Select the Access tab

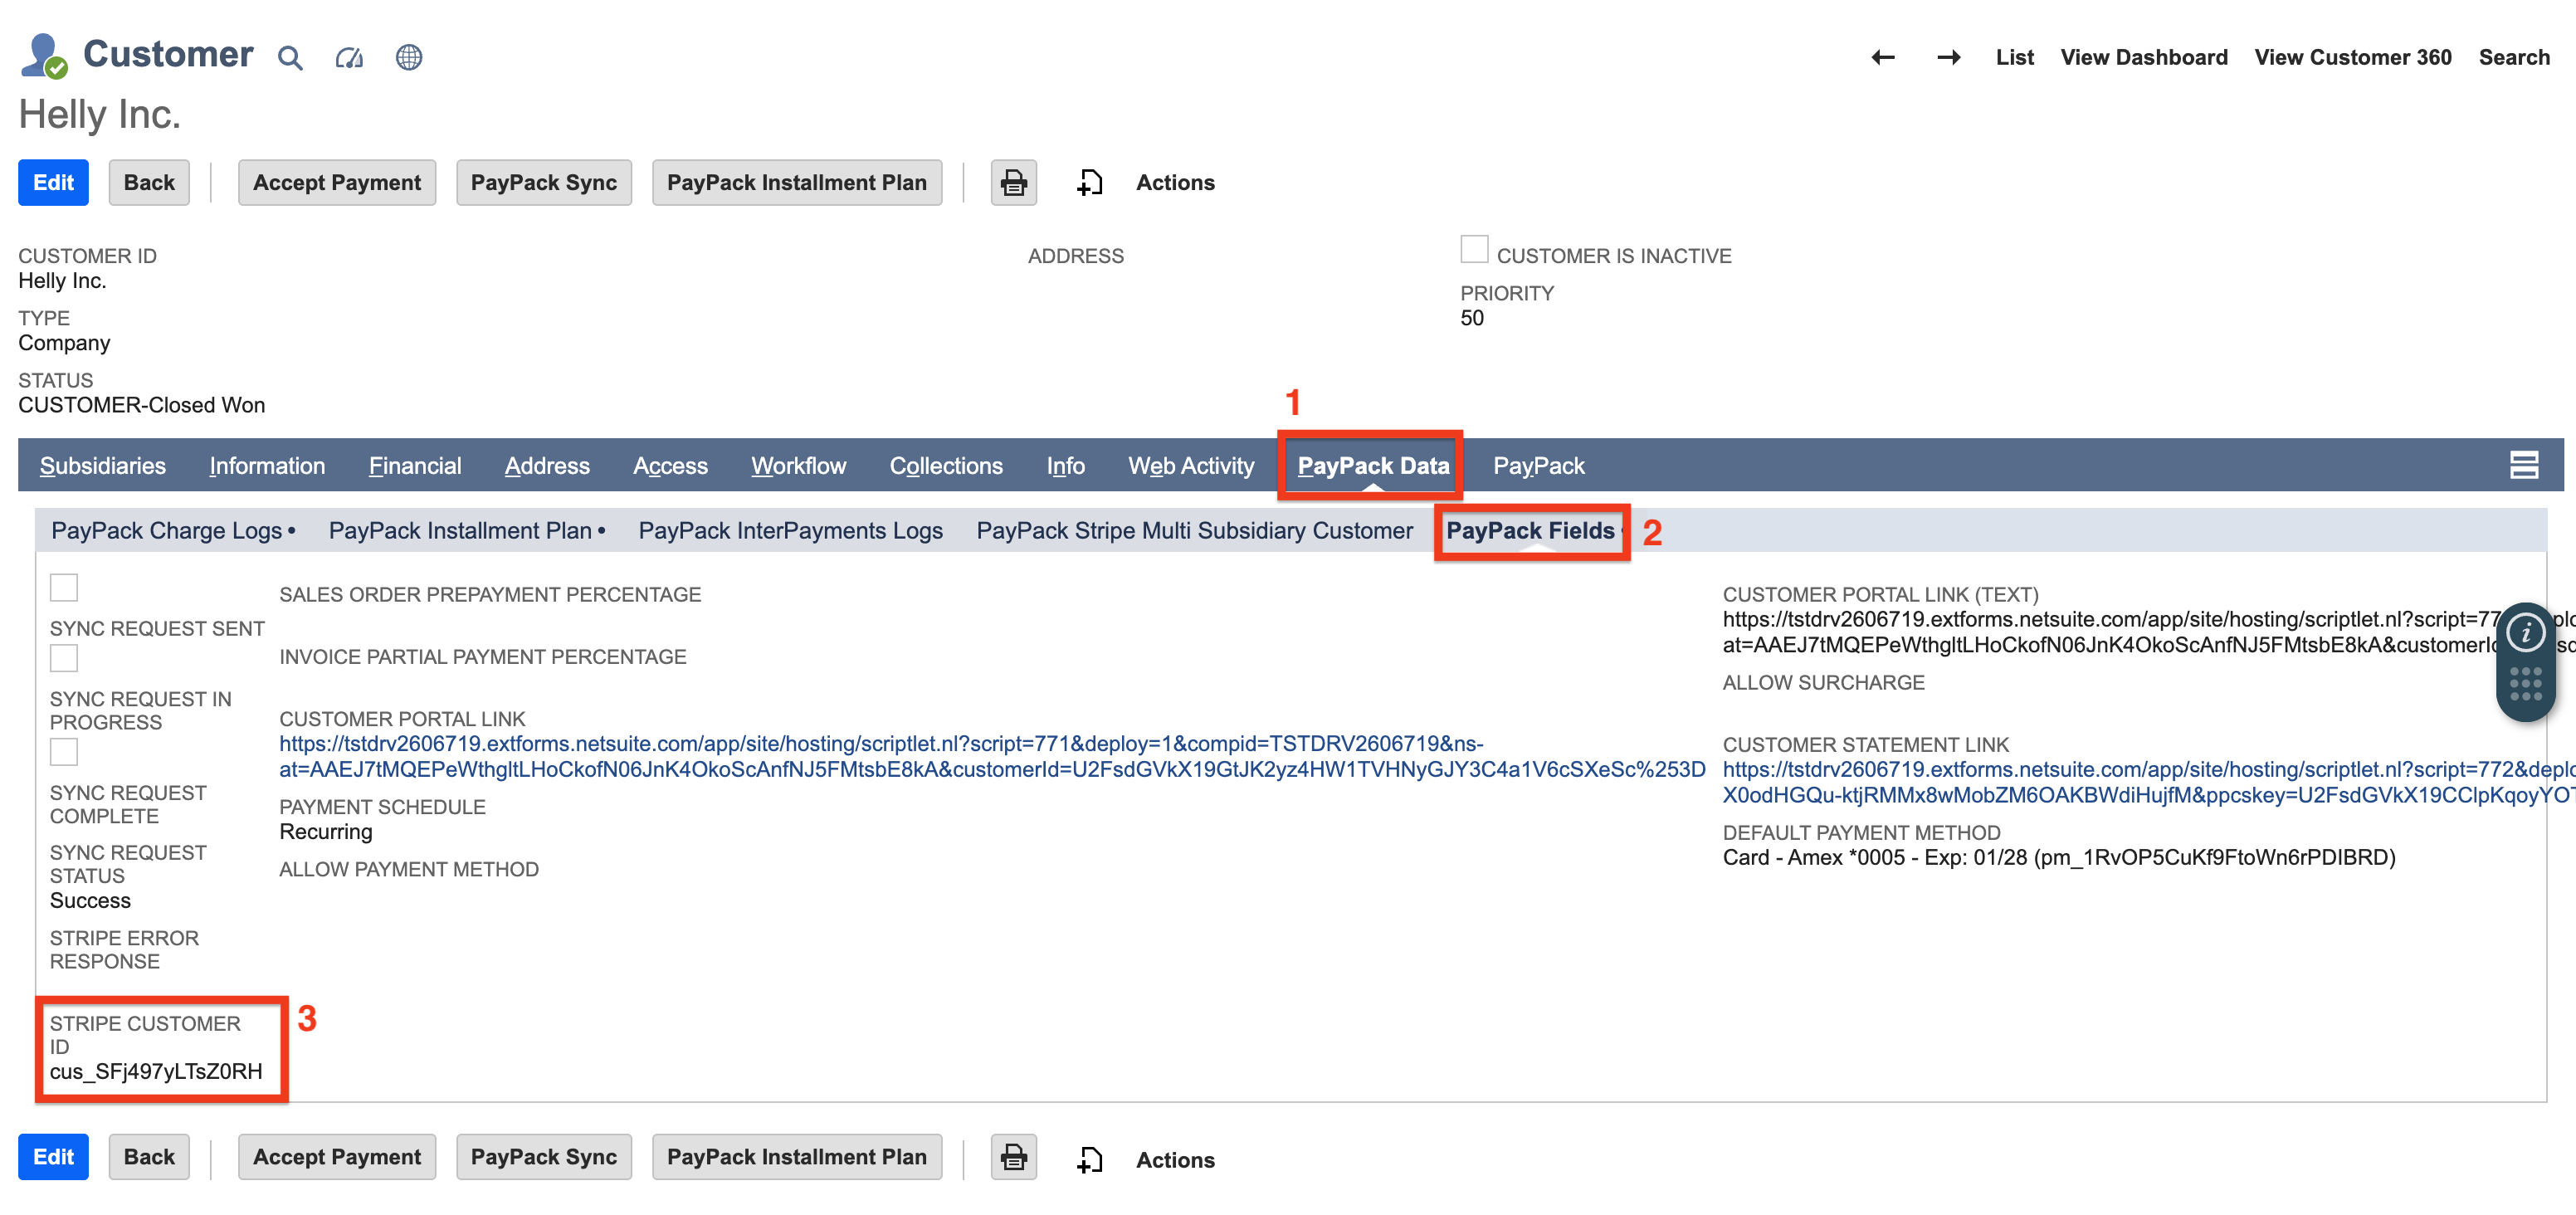(670, 466)
